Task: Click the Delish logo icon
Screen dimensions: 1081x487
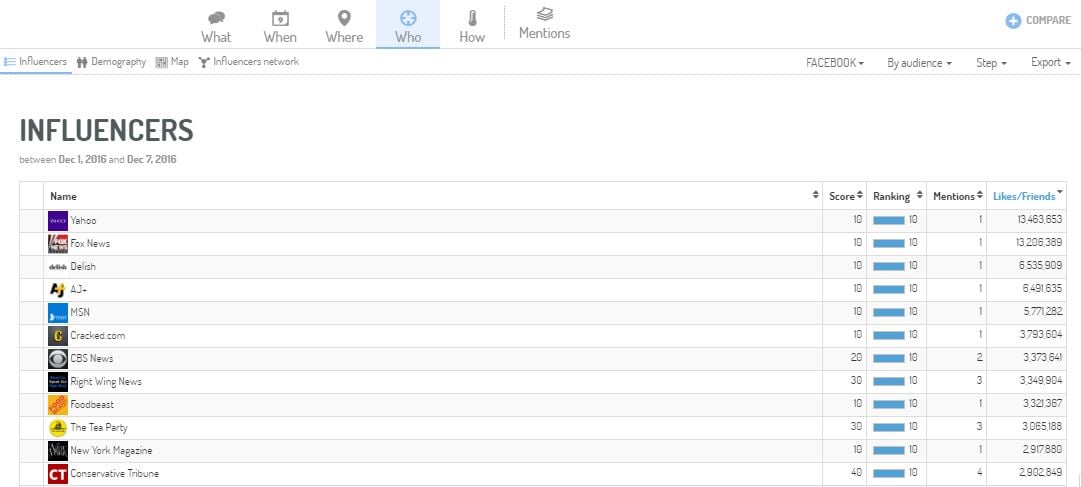Action: click(58, 267)
